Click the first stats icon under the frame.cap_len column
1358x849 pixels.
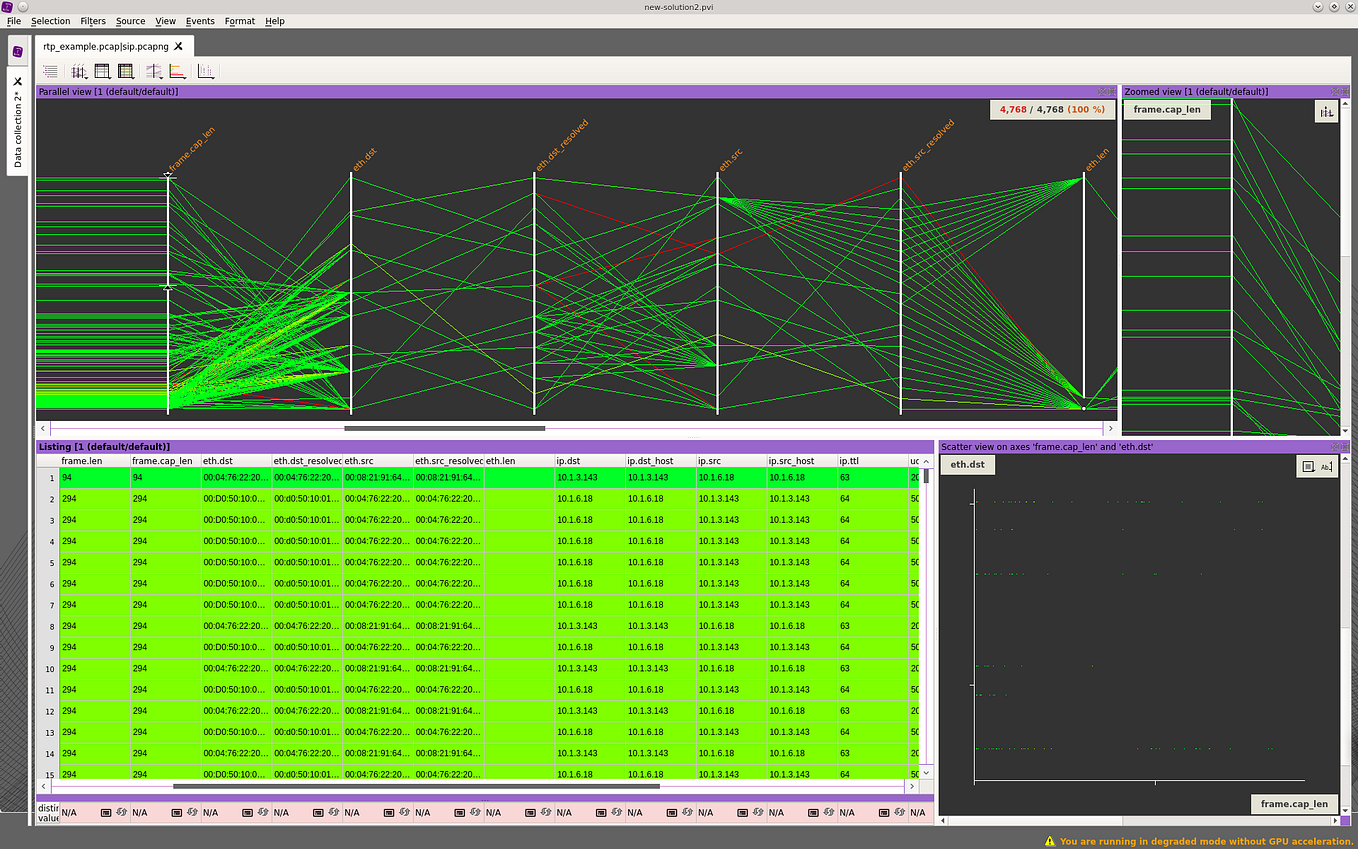pyautogui.click(x=177, y=813)
